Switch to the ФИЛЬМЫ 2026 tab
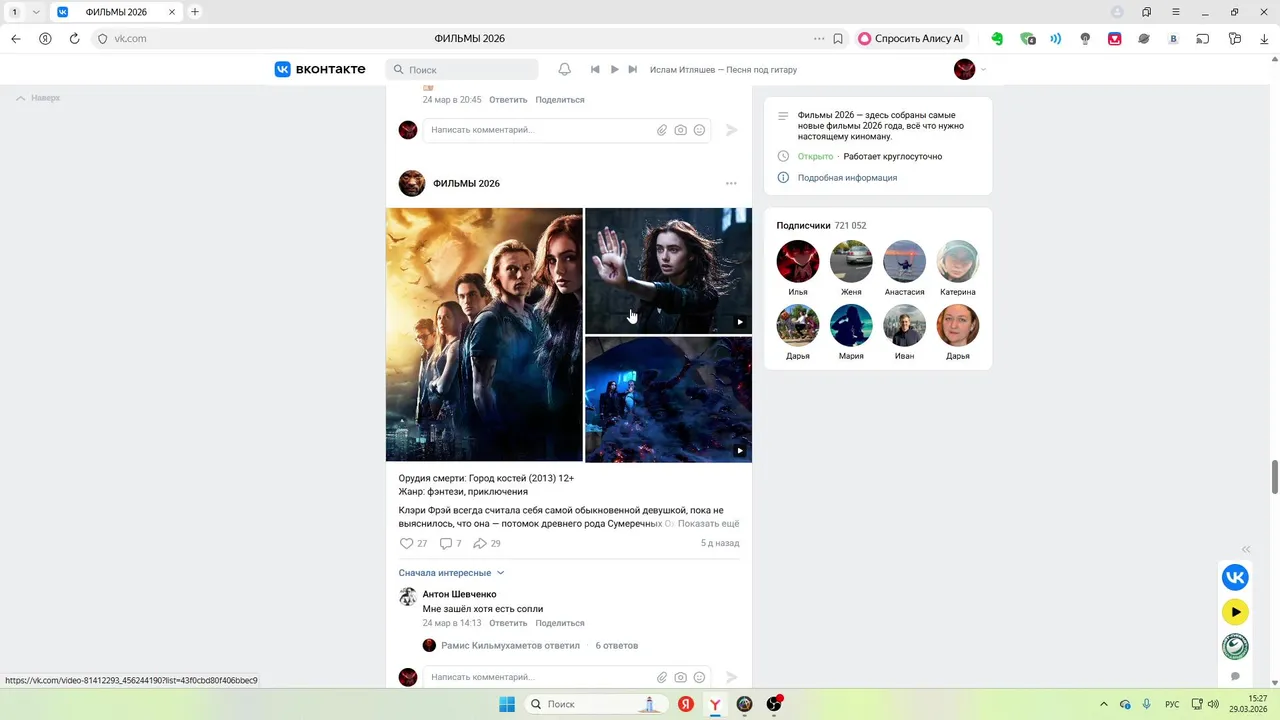 tap(118, 12)
